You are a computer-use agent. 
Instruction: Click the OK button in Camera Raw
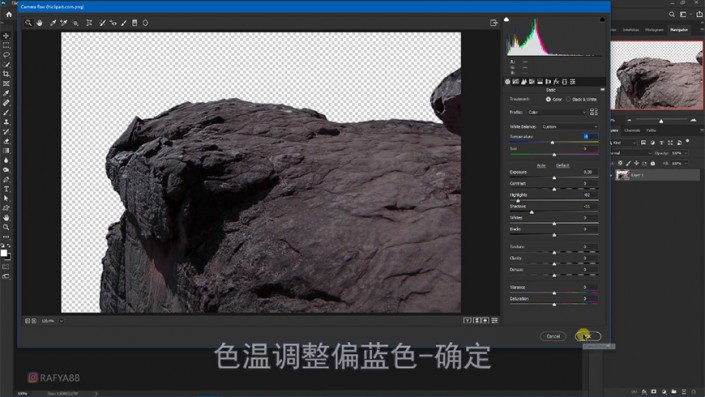coord(588,336)
